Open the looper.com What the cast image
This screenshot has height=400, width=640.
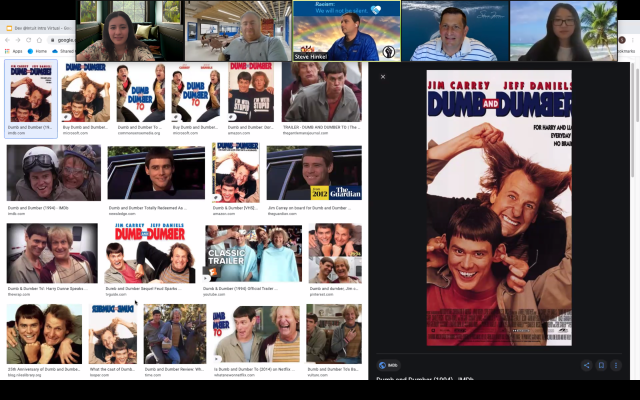(113, 334)
